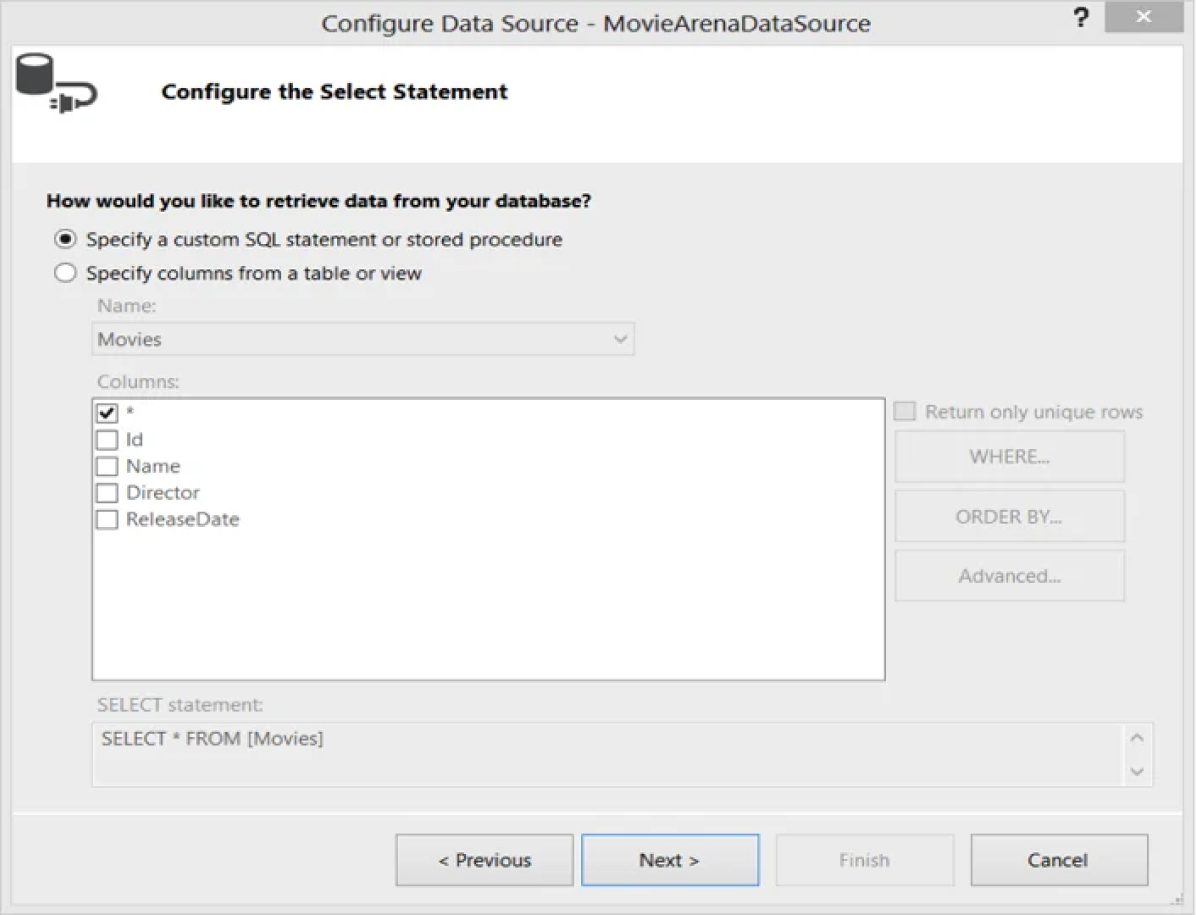1196x915 pixels.
Task: Click the 'Columns:' label
Action: 138,381
